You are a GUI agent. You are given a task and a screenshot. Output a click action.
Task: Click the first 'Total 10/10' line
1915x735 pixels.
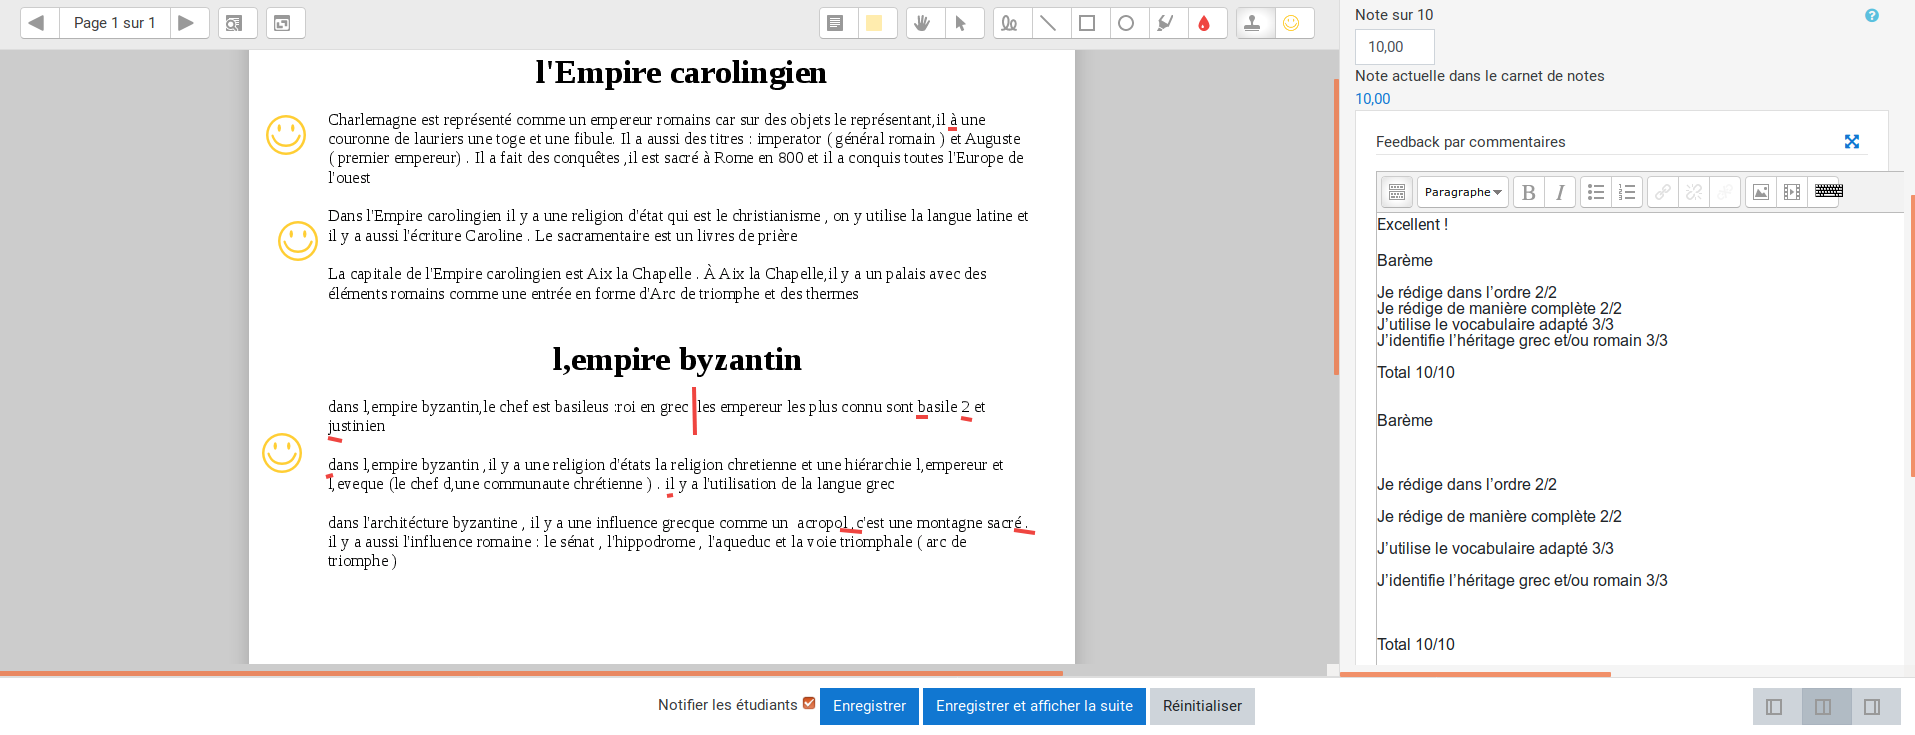[1415, 373]
